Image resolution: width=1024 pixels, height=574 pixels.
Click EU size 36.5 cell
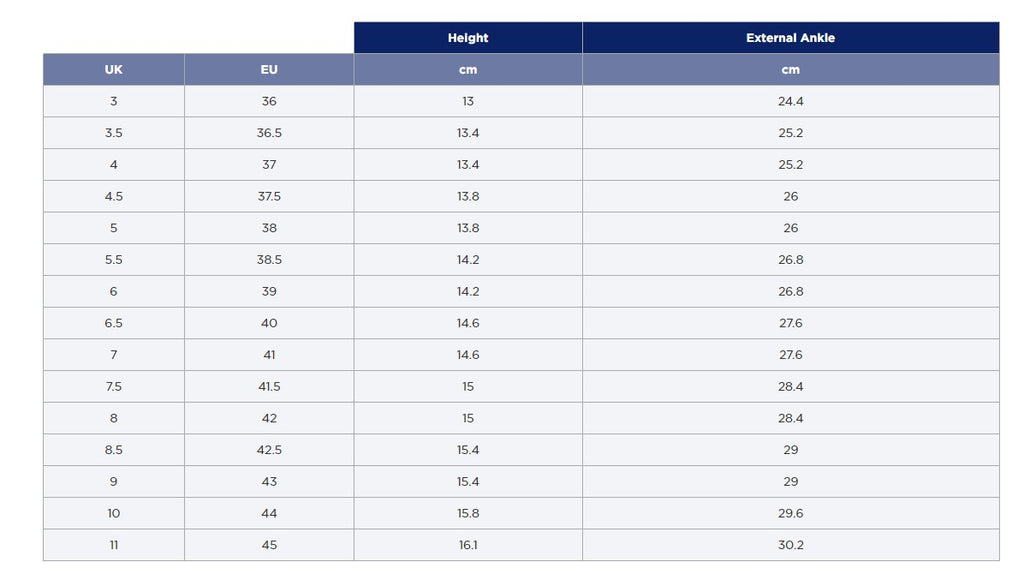point(269,133)
